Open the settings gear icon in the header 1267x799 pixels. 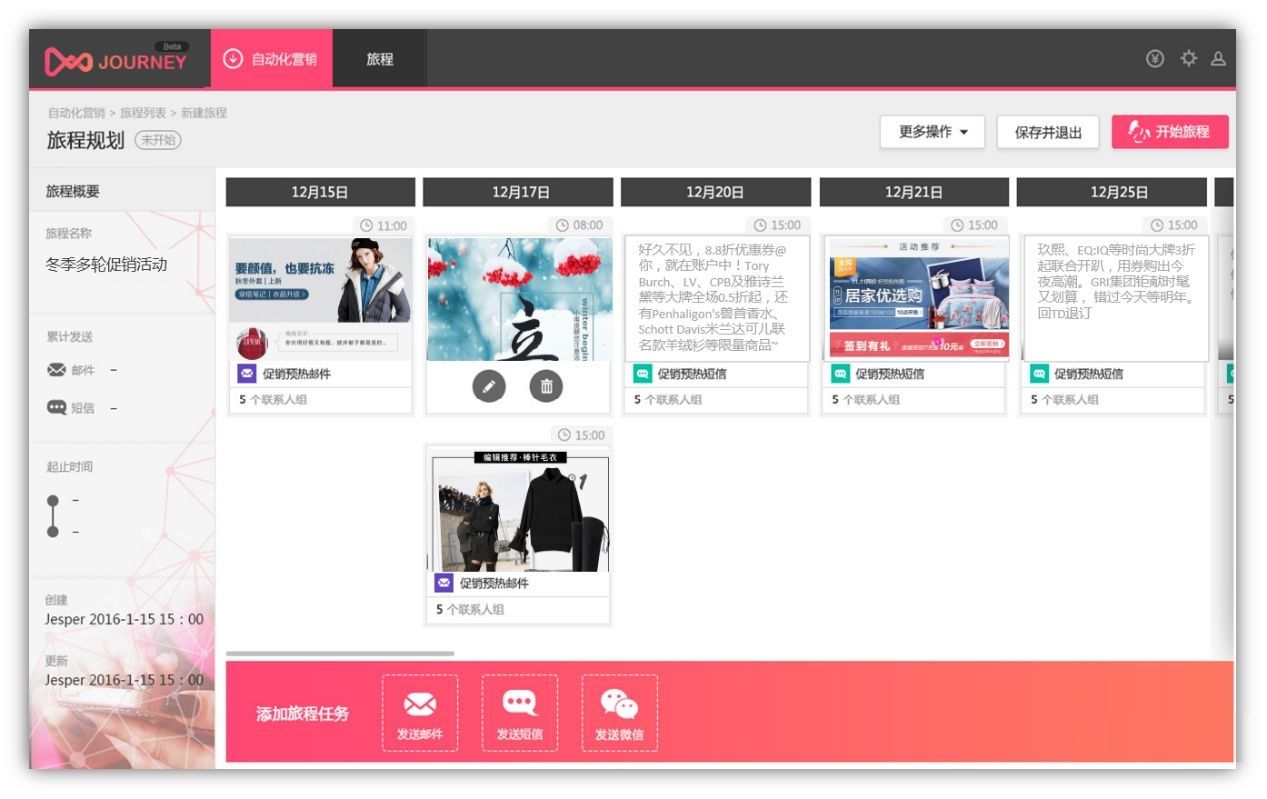pyautogui.click(x=1188, y=58)
